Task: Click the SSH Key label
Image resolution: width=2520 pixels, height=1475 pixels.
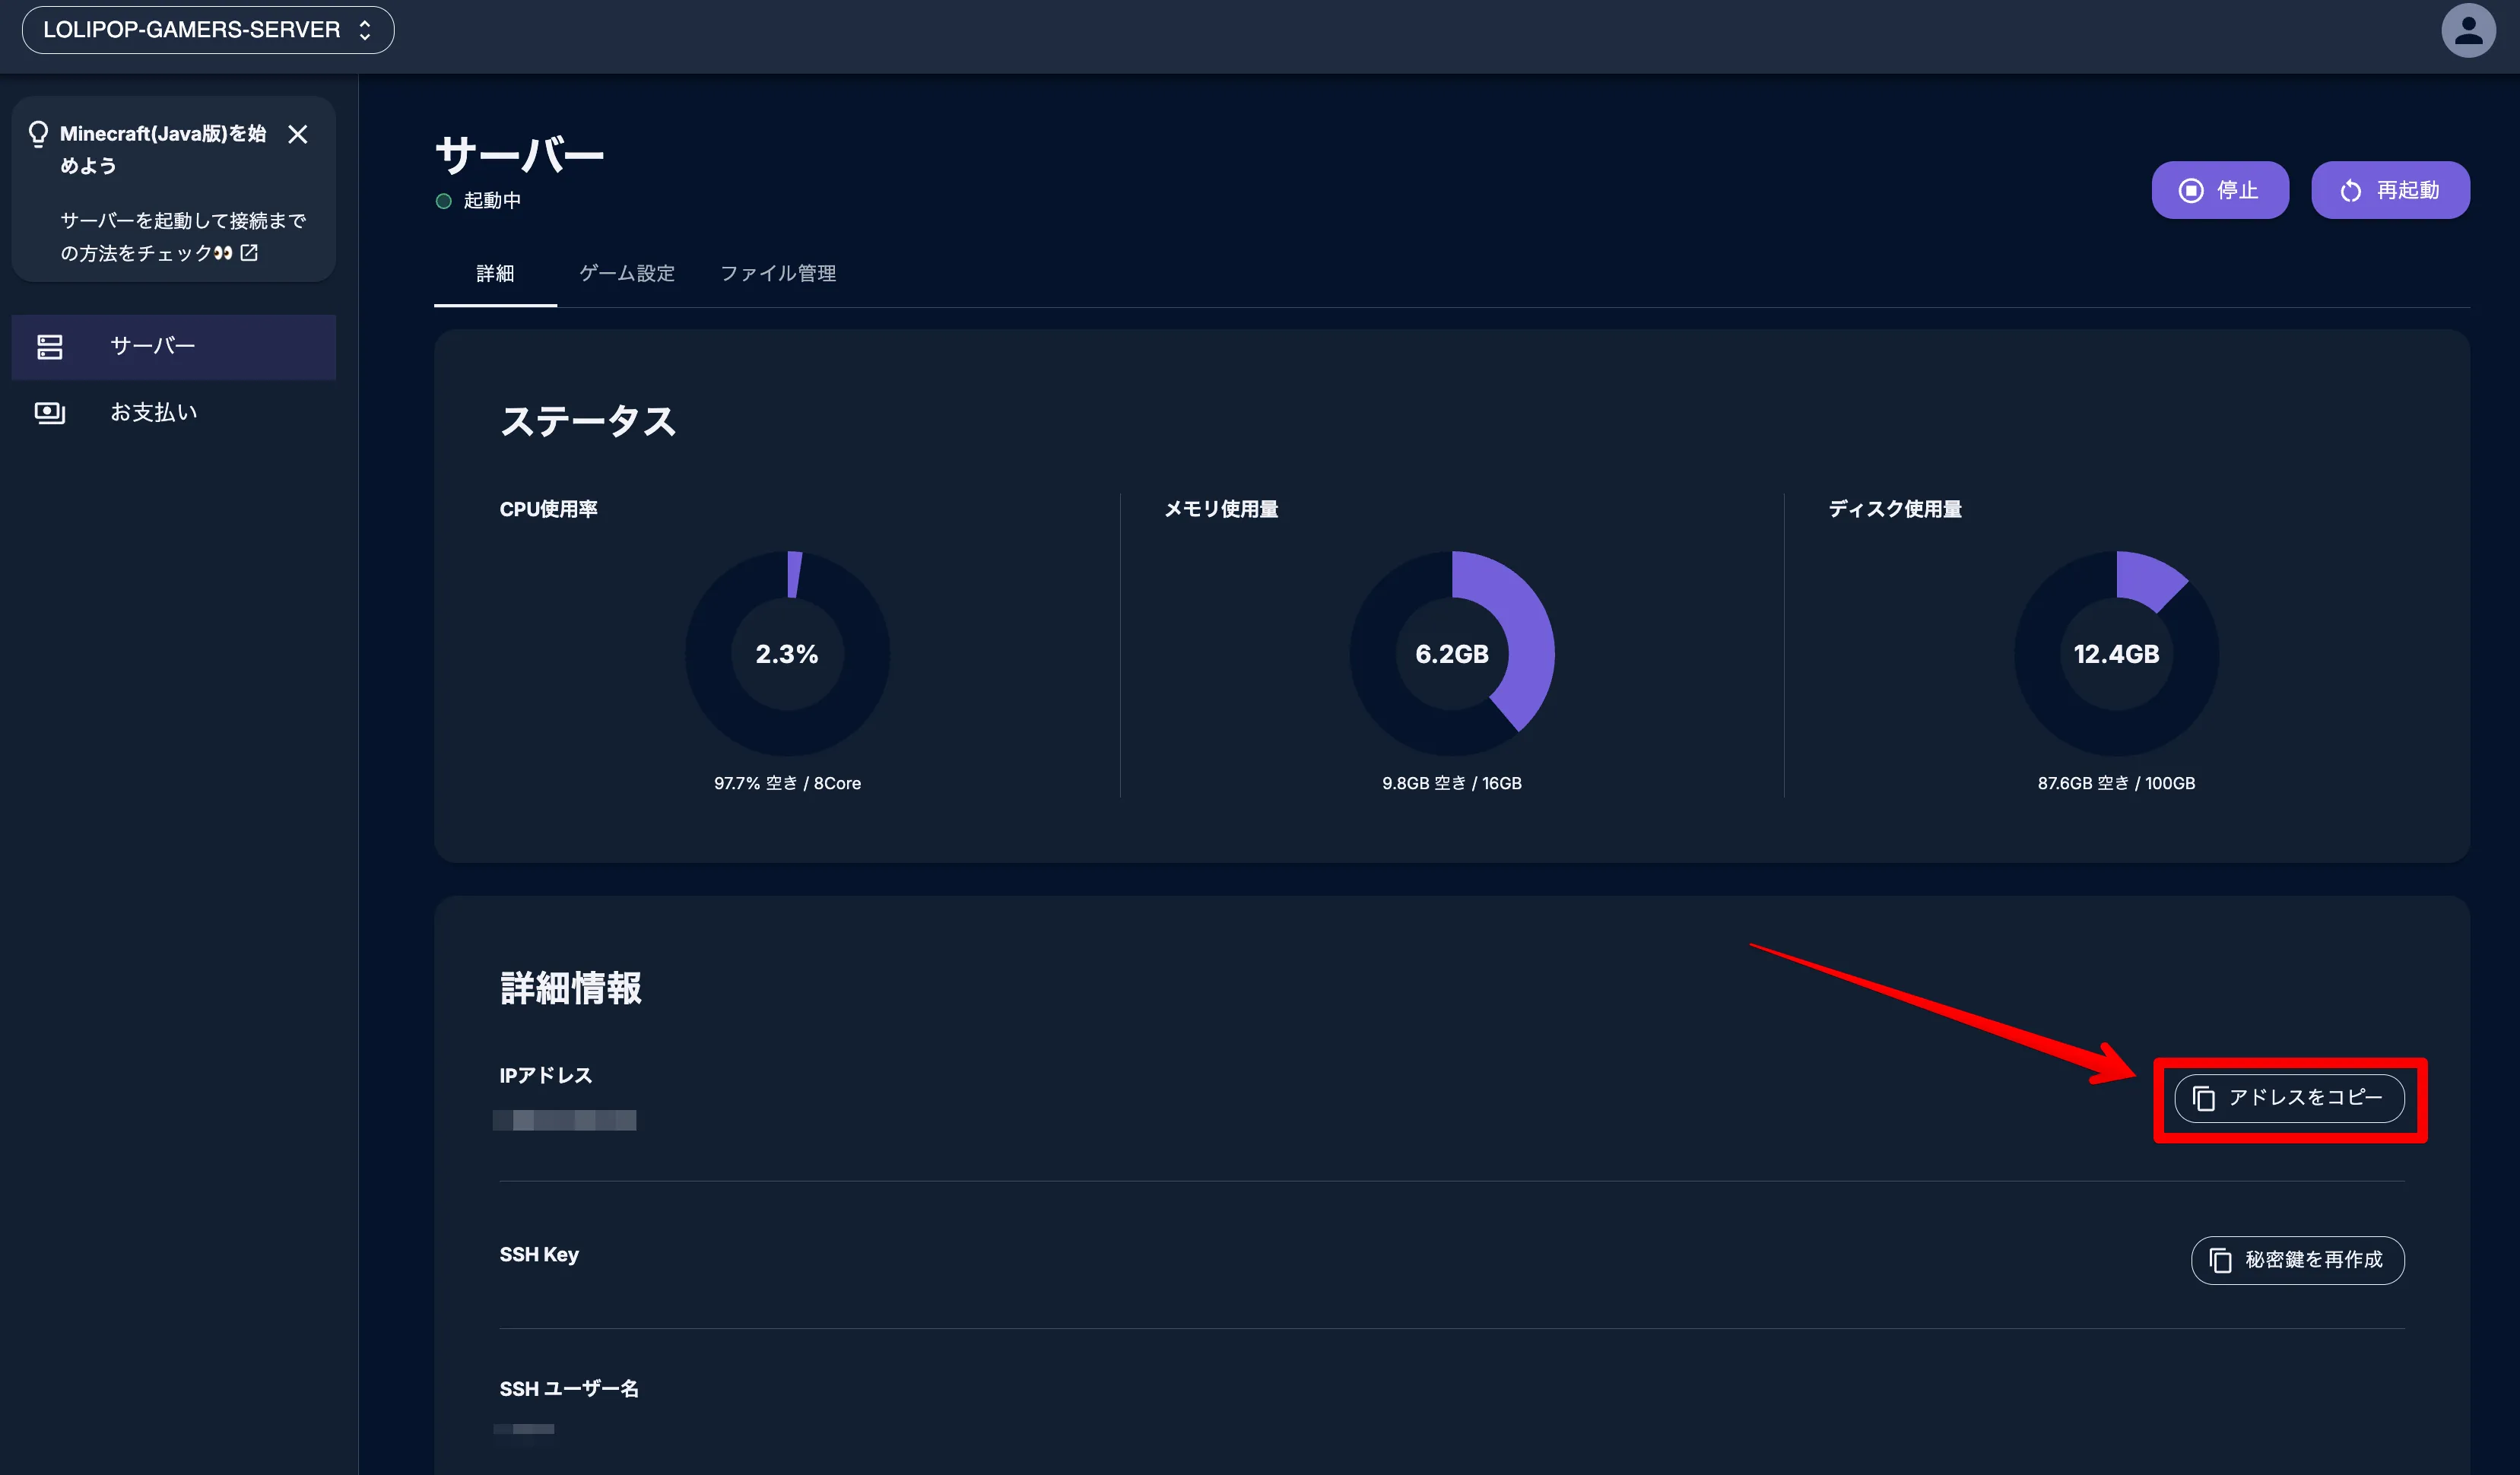Action: coord(539,1254)
